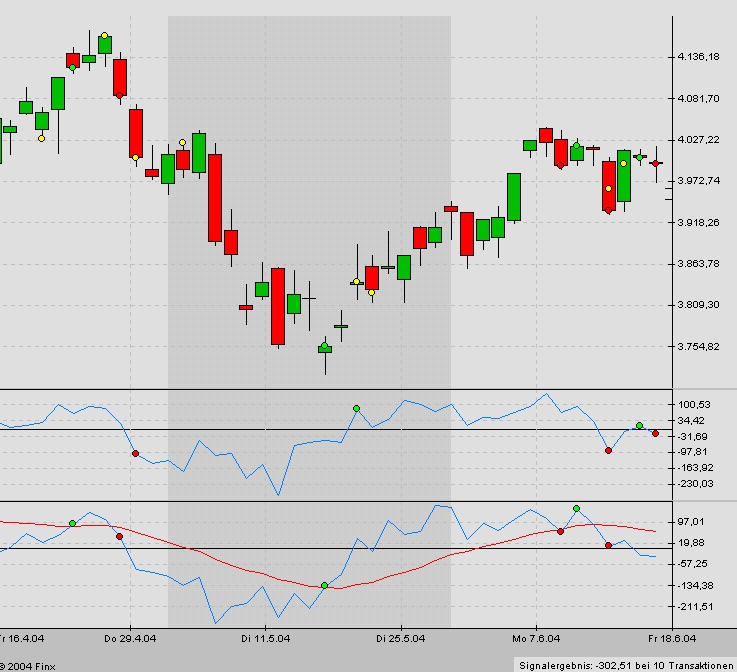Click green marker where lower indicator crosses red average at bottom
This screenshot has height=672, width=737.
324,586
